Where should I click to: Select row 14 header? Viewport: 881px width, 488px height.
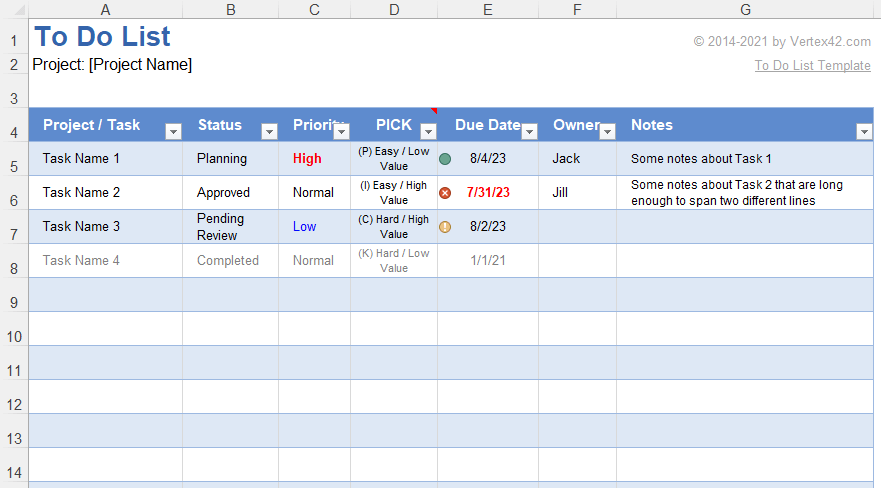tap(14, 465)
